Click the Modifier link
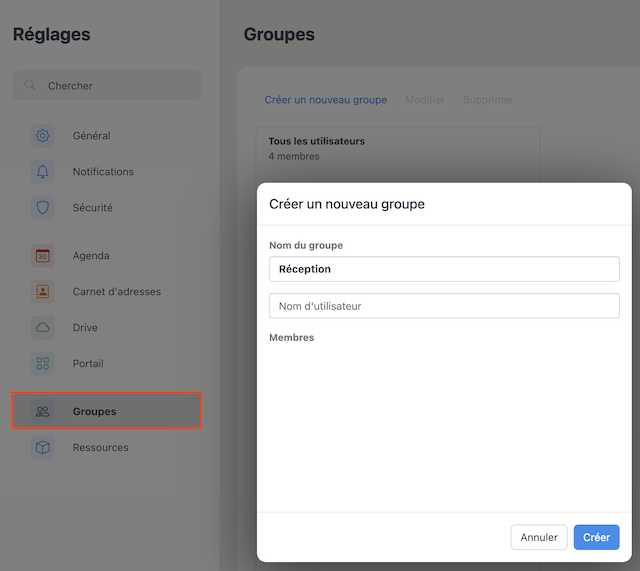 (x=425, y=100)
